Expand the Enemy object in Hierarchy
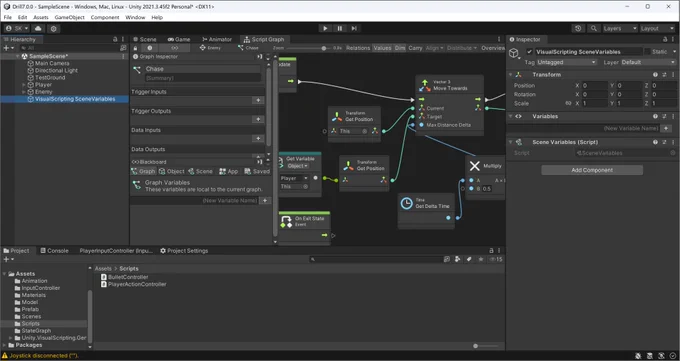 pyautogui.click(x=23, y=92)
